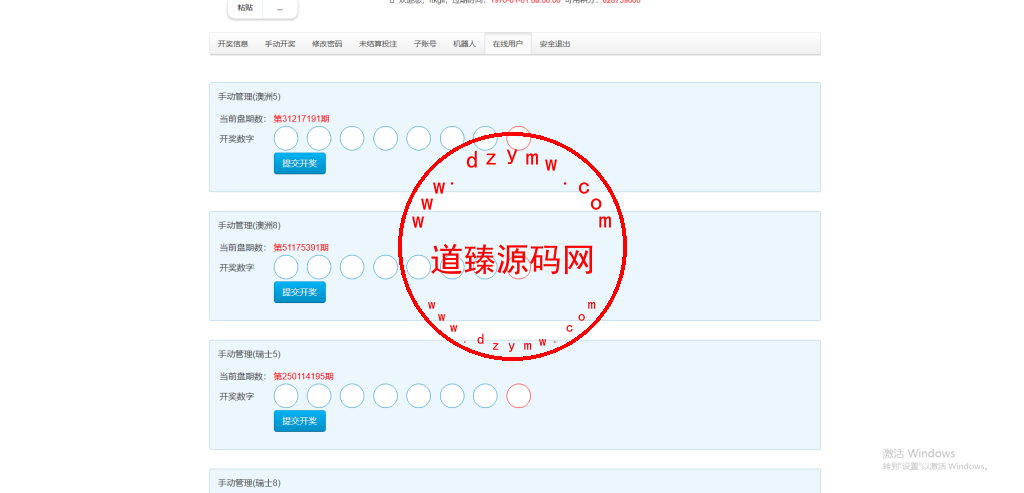
Task: Select fifth number circle in 澳洲5 panel
Action: click(419, 138)
